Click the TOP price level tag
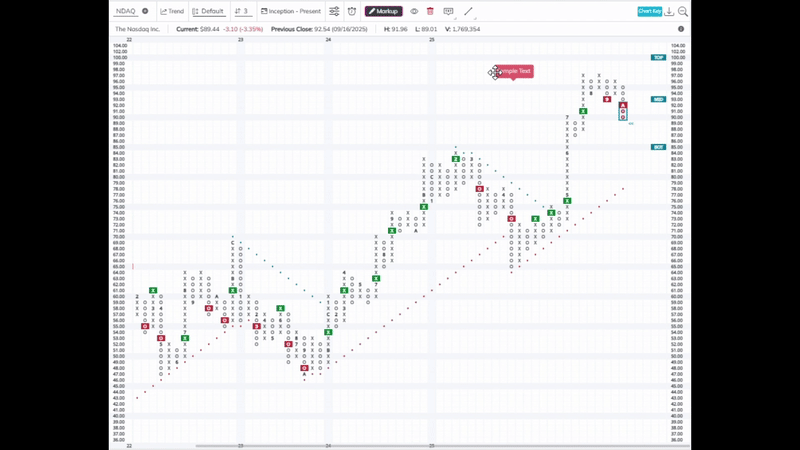 tap(658, 58)
